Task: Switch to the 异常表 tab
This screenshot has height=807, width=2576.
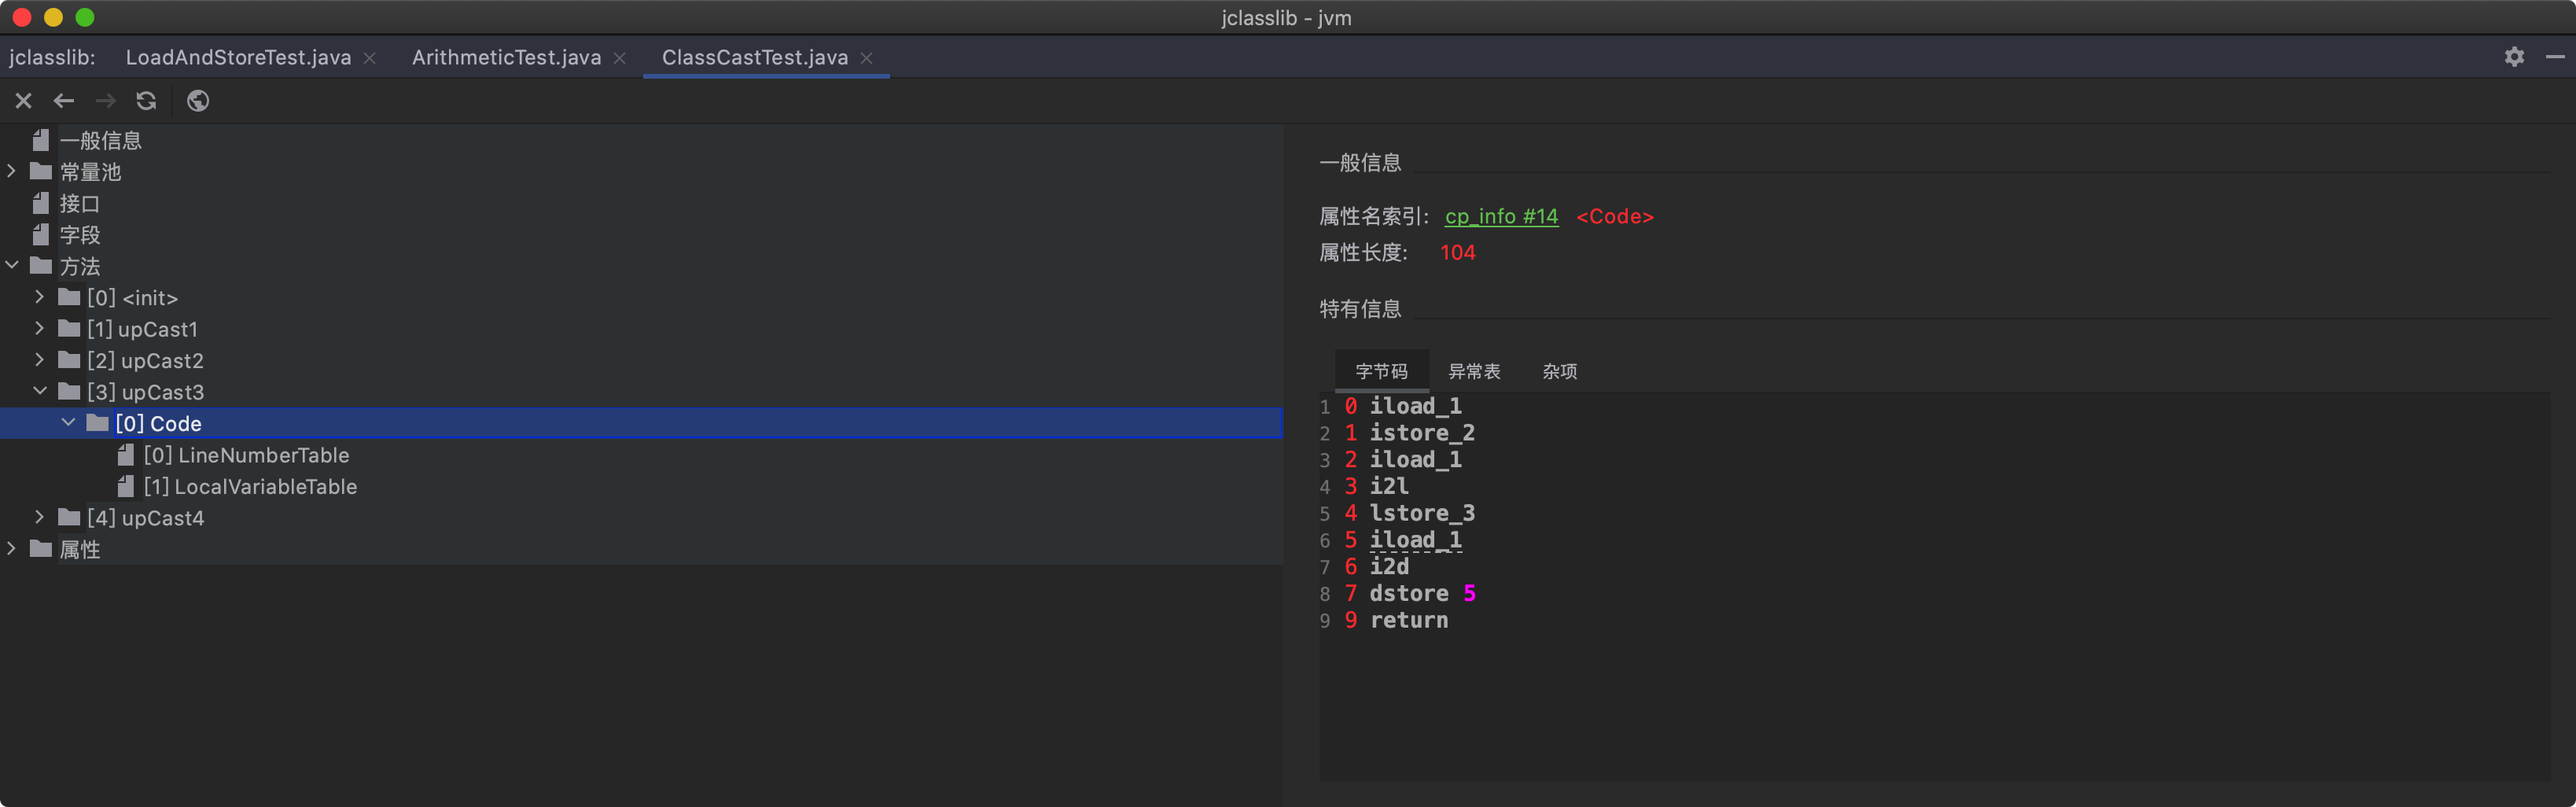Action: (x=1474, y=372)
